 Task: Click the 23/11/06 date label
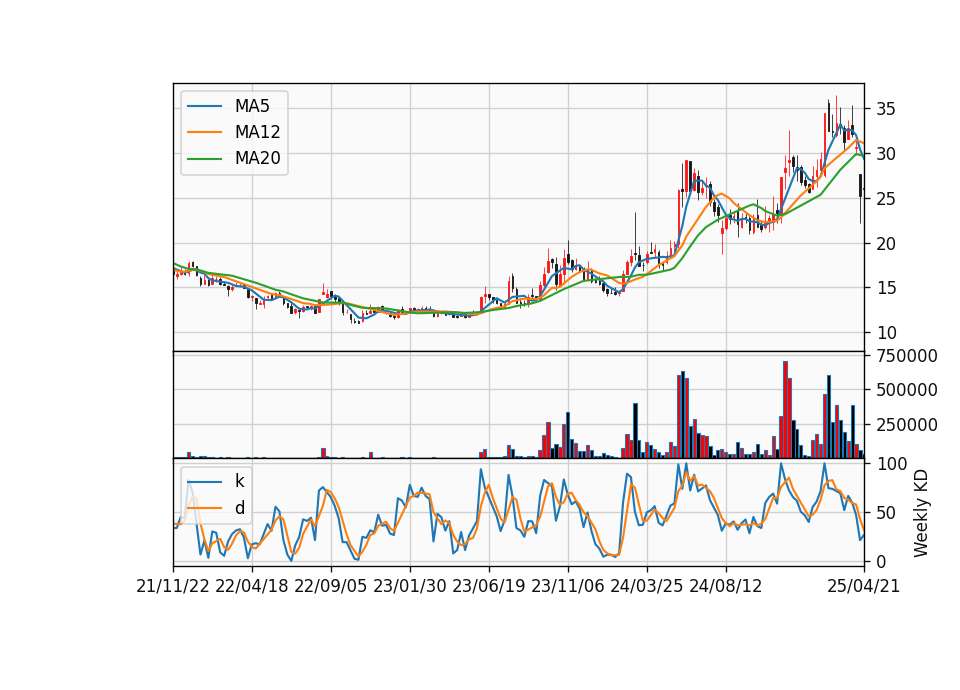click(x=568, y=587)
